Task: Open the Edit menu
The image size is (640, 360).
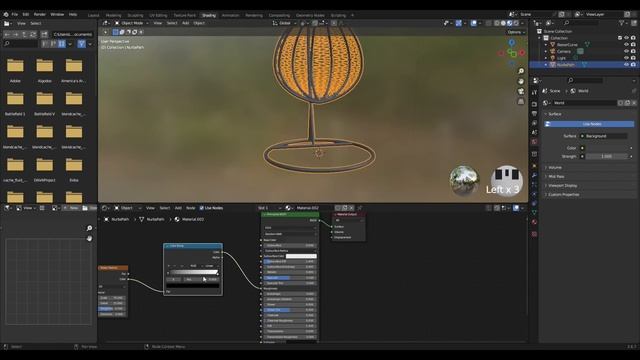Action: point(26,14)
